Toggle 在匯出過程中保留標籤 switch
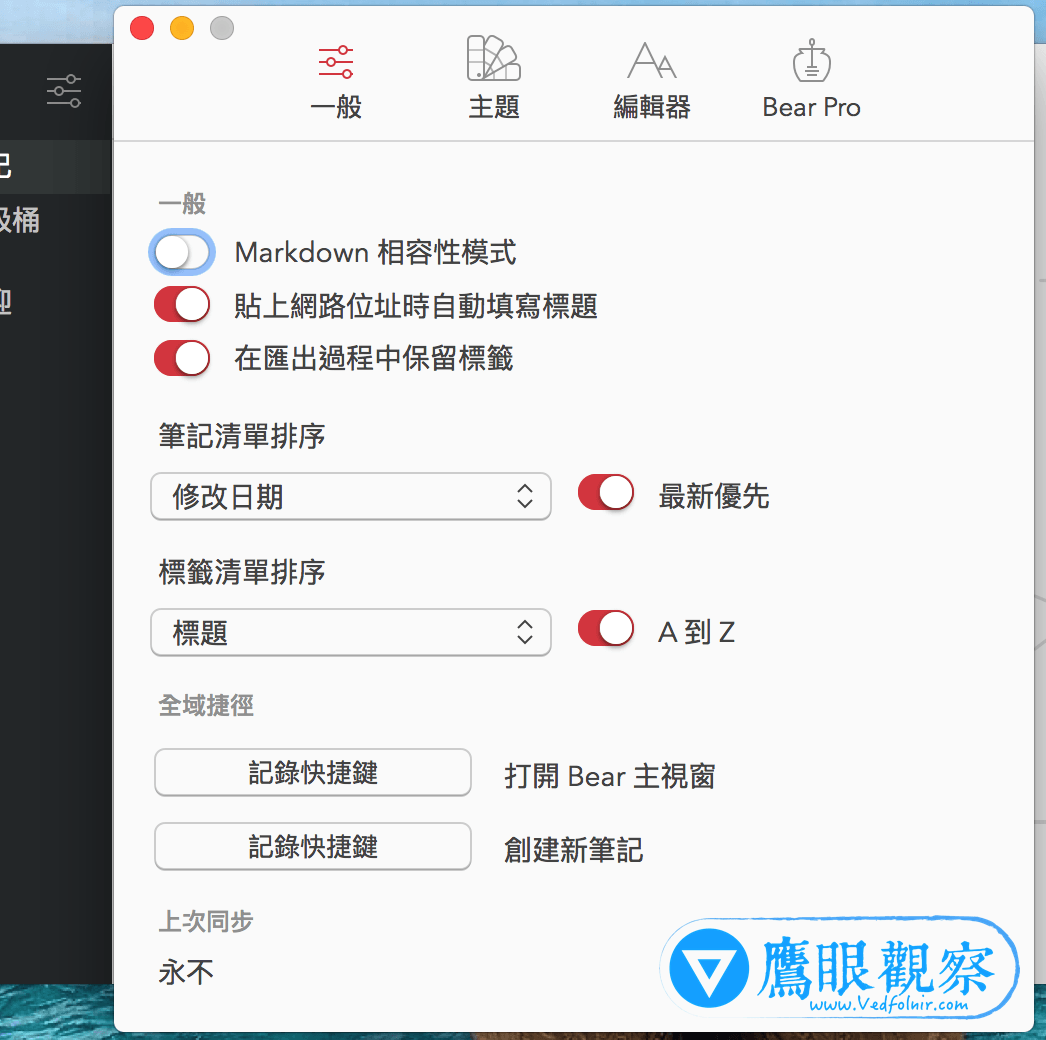The height and width of the screenshot is (1040, 1046). [x=181, y=358]
